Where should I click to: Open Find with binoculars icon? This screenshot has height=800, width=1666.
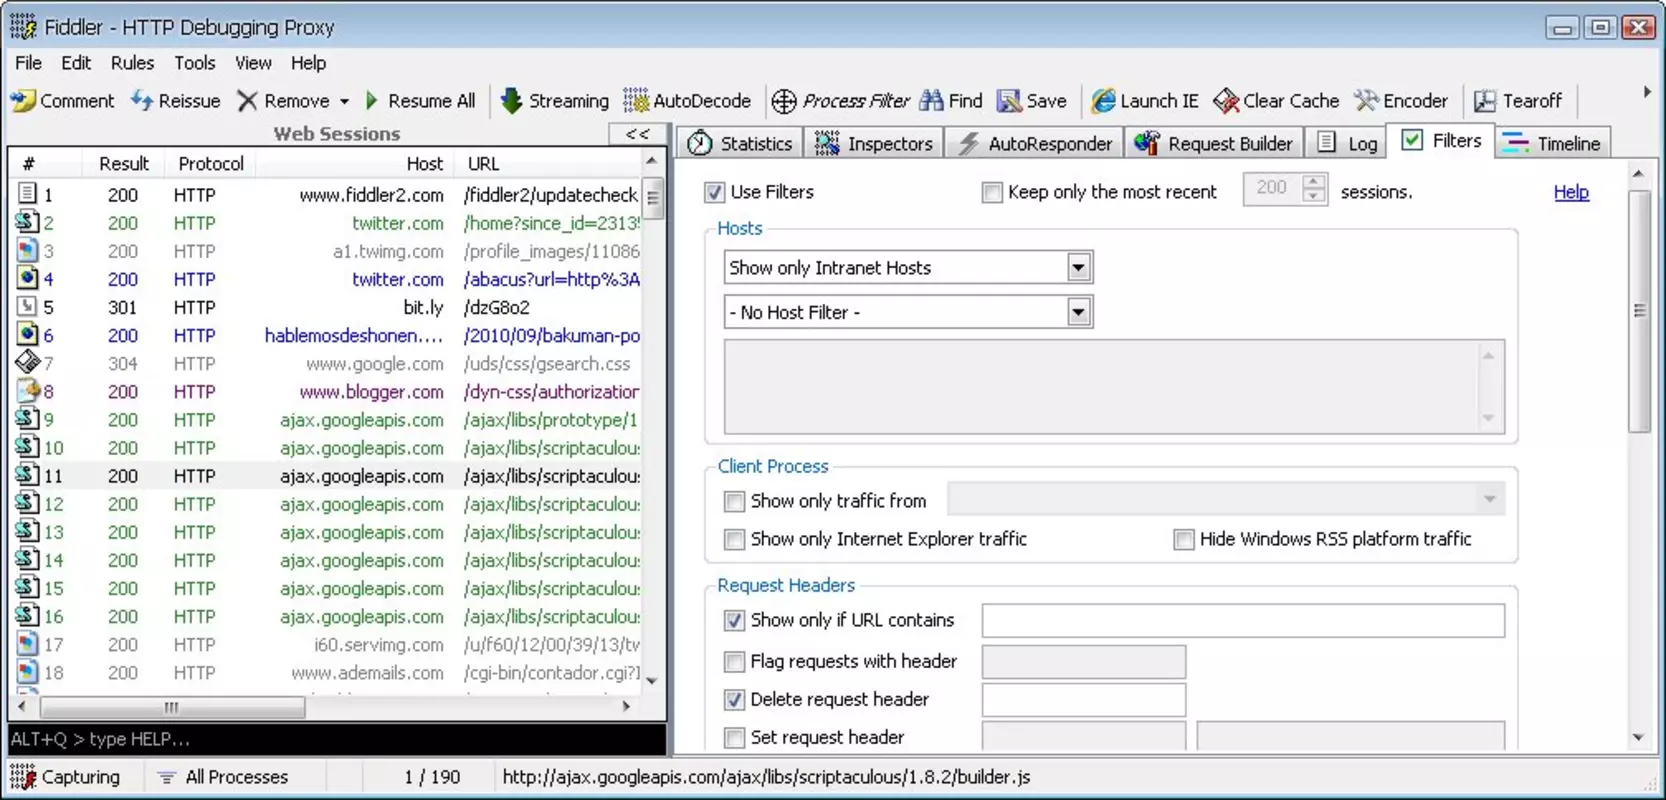pos(932,101)
